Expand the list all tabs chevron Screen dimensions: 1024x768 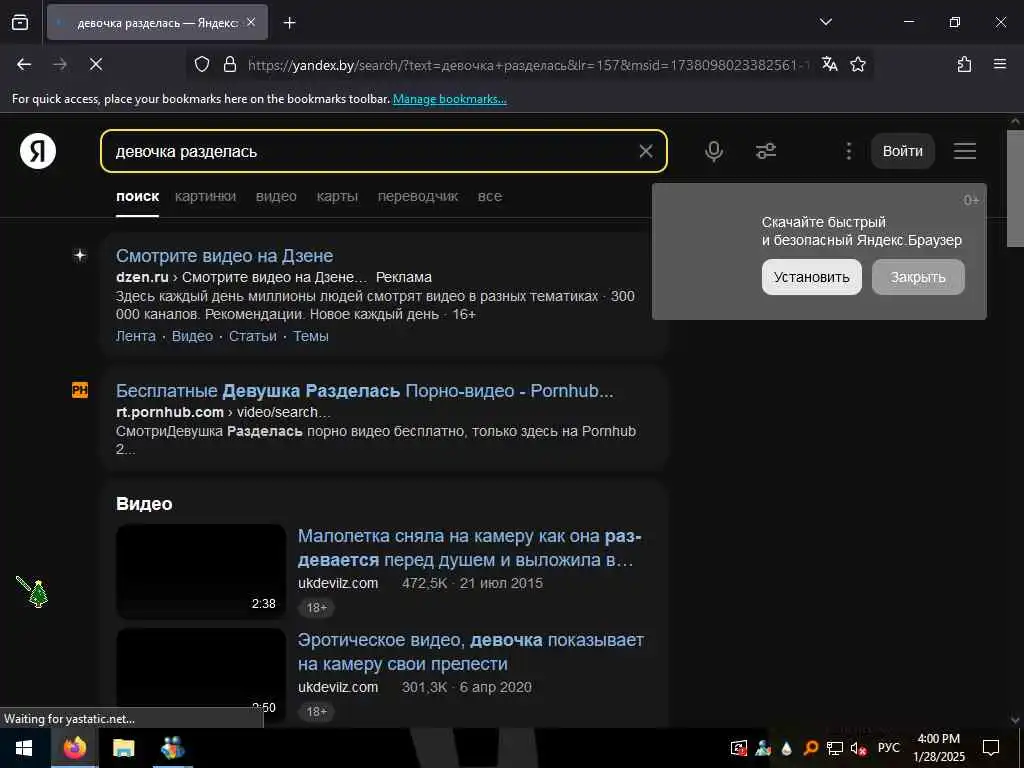tap(825, 22)
